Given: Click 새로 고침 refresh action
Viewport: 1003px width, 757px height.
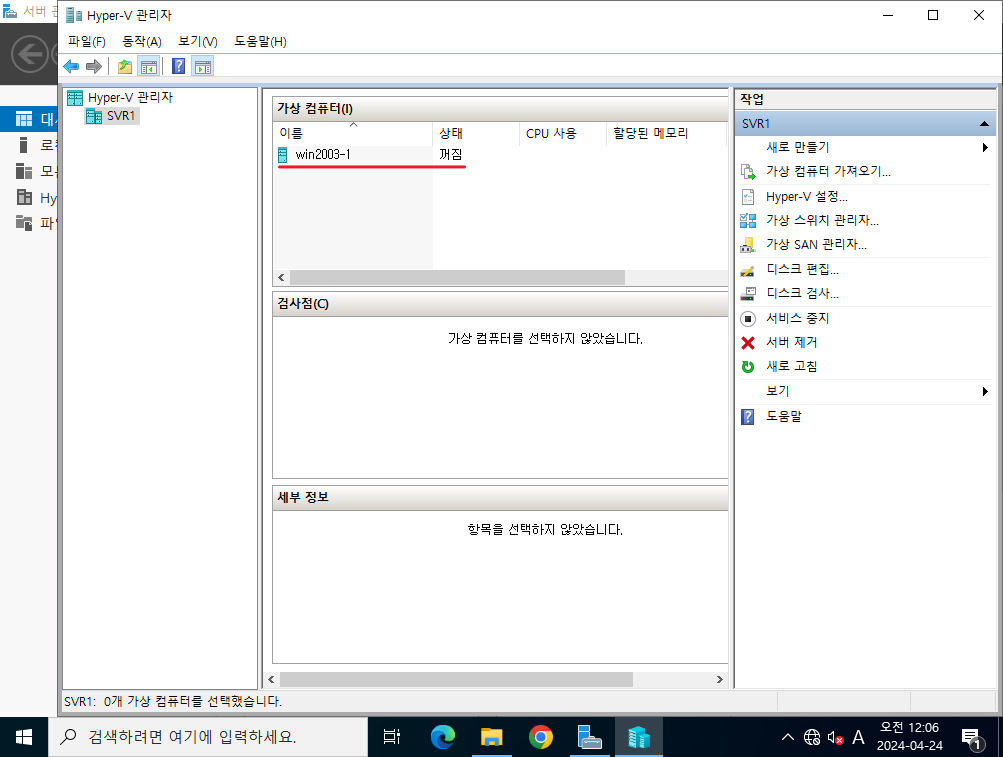Looking at the screenshot, I should [791, 366].
